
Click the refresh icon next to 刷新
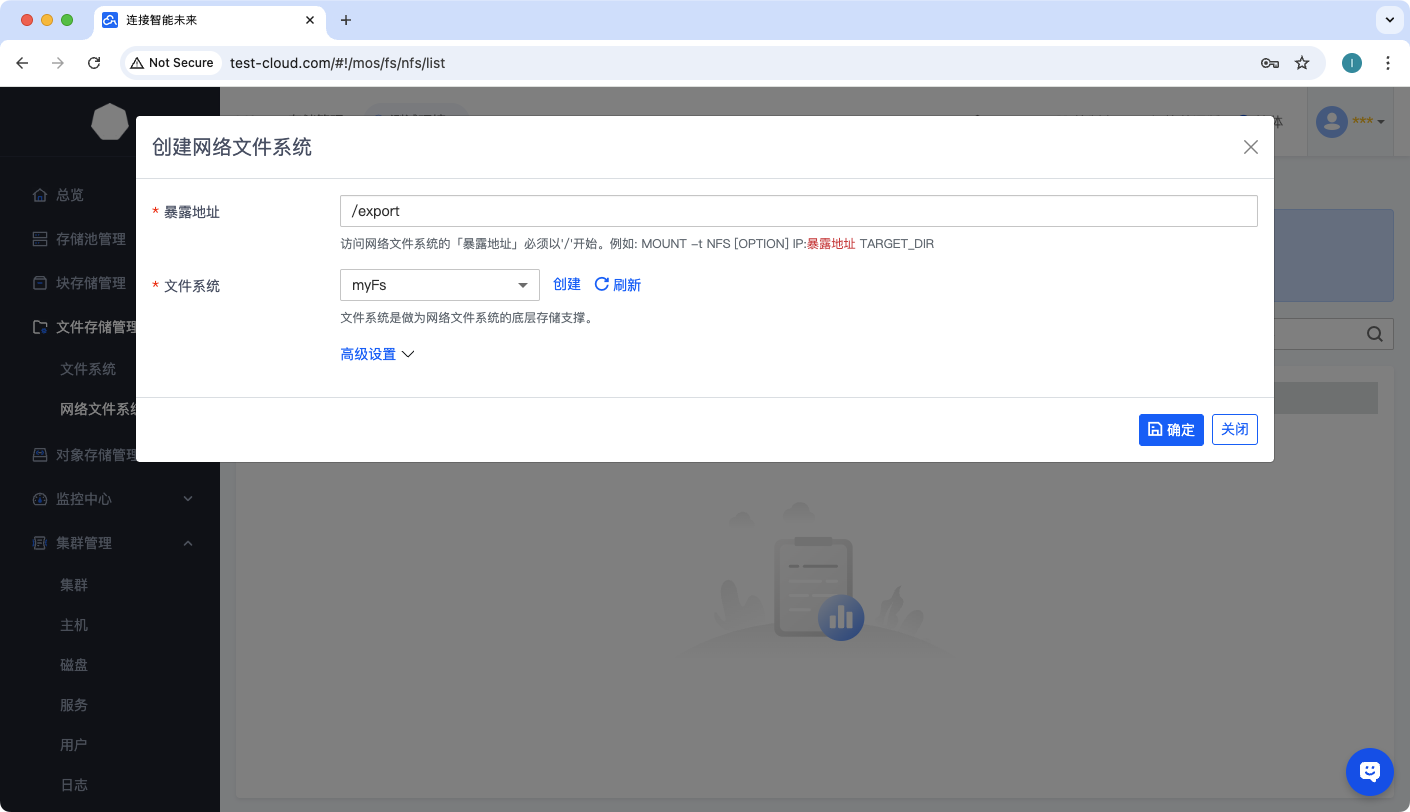(x=602, y=285)
